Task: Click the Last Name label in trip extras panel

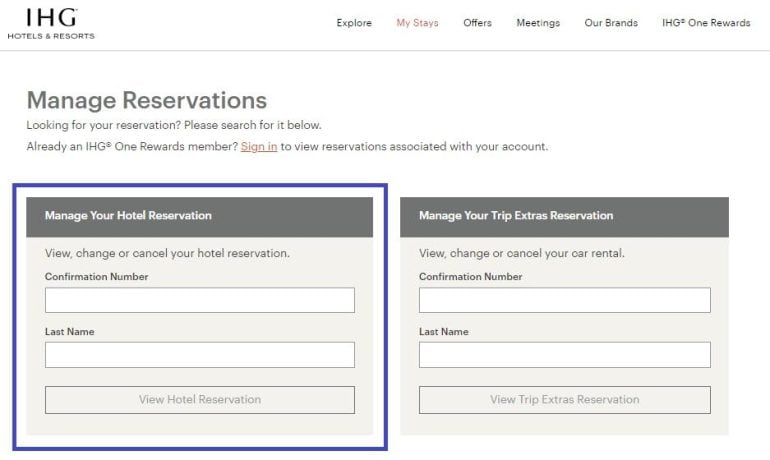Action: point(444,332)
